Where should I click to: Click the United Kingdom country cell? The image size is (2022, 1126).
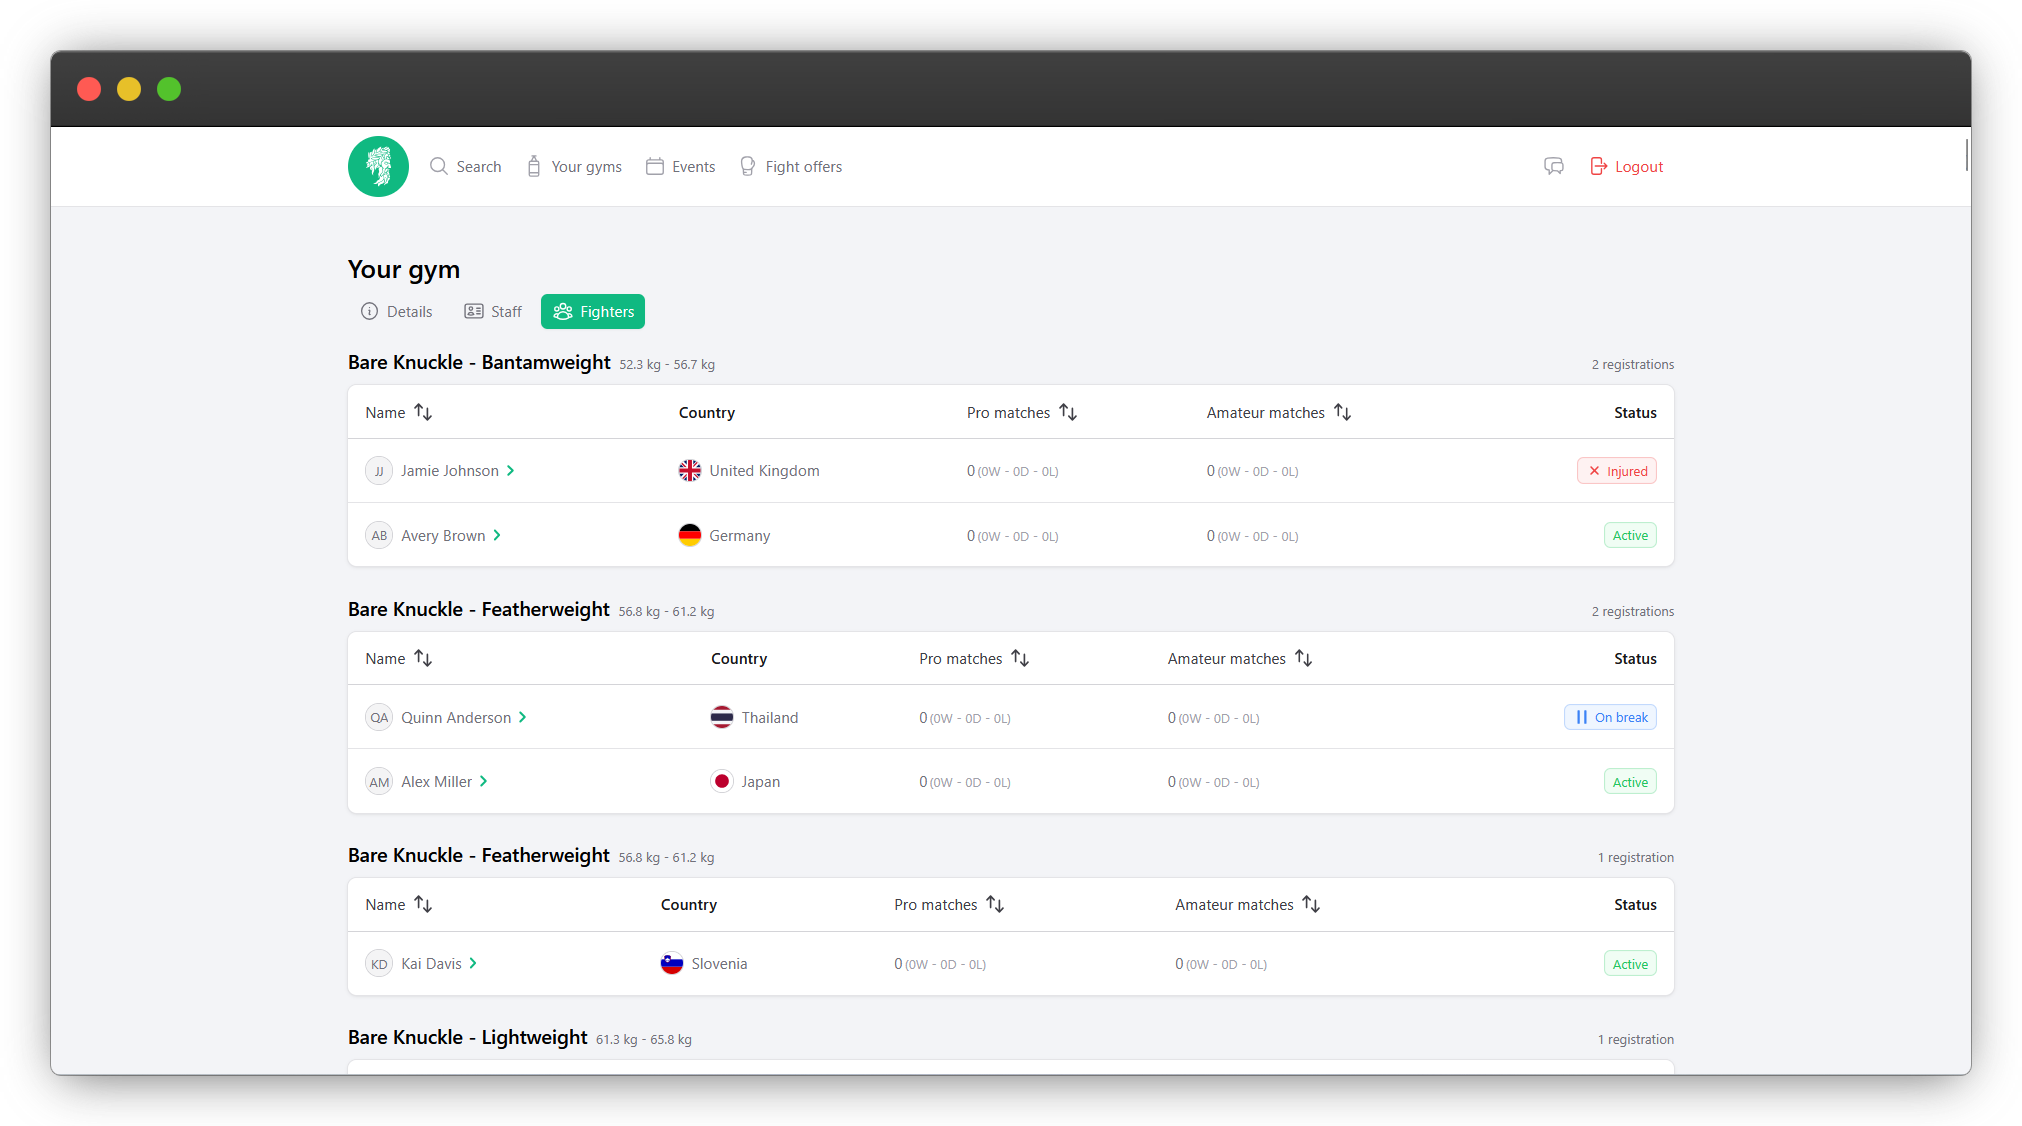[x=749, y=471]
